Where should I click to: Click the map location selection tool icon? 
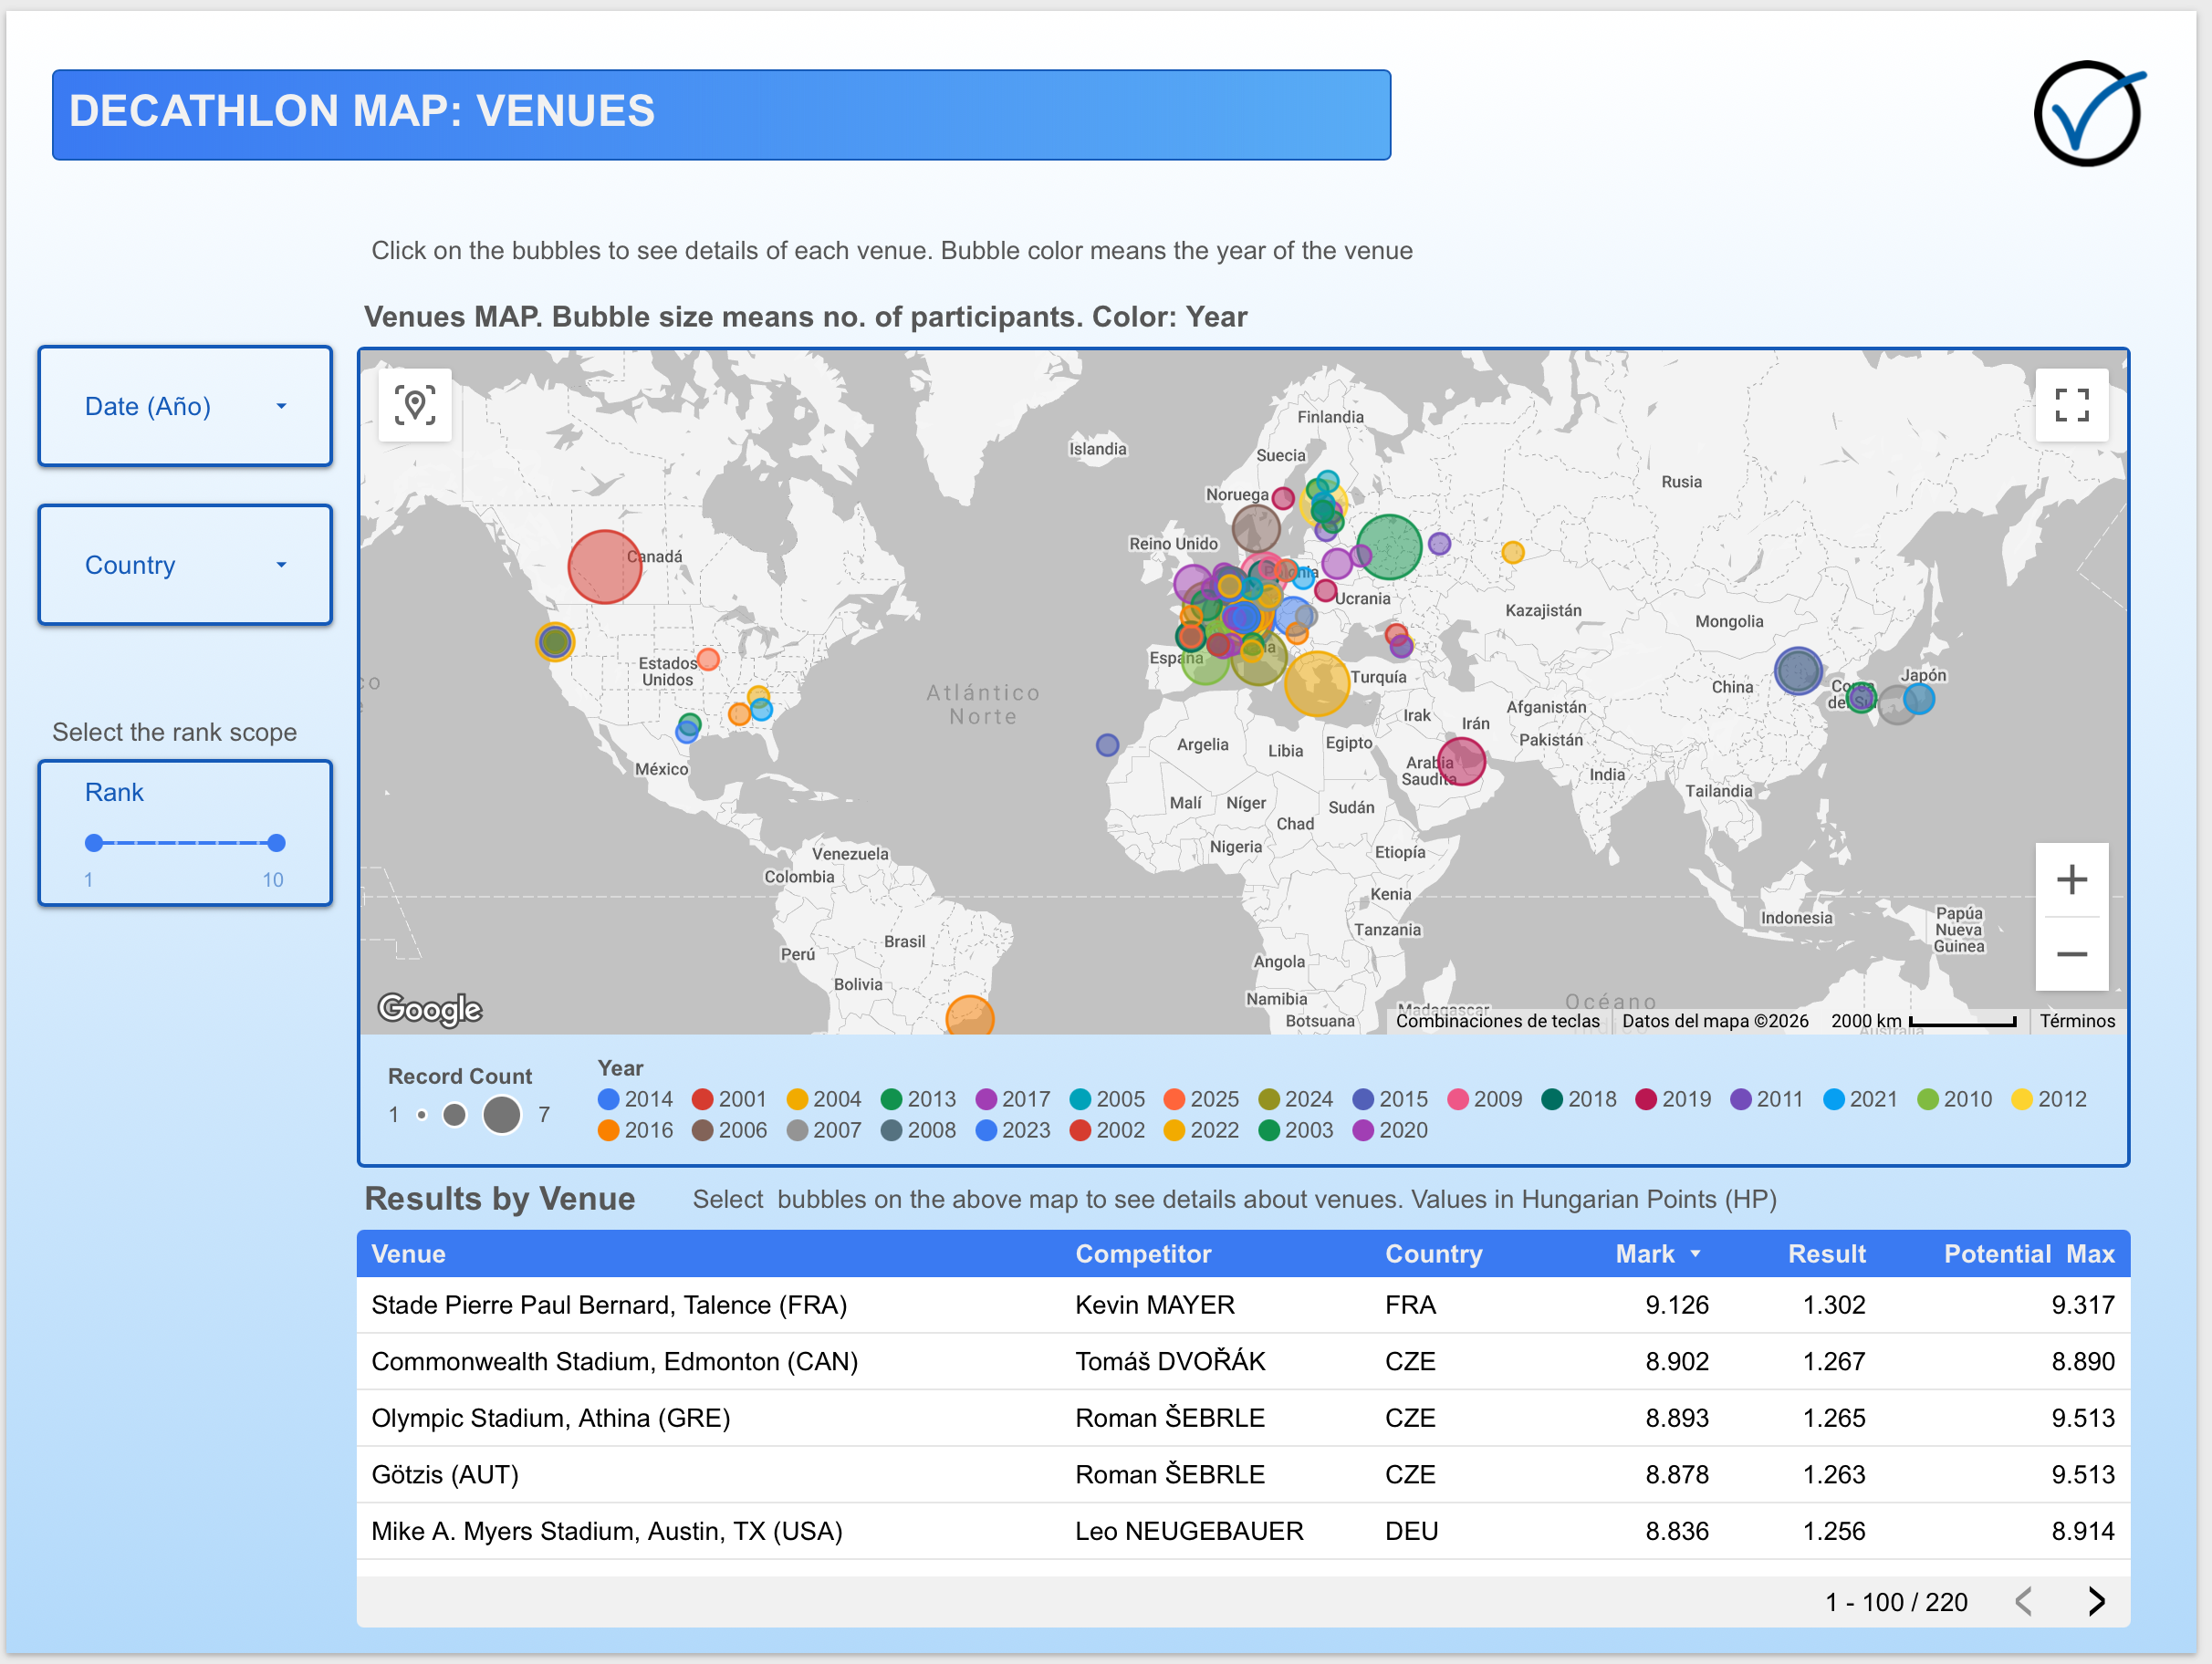tap(415, 405)
